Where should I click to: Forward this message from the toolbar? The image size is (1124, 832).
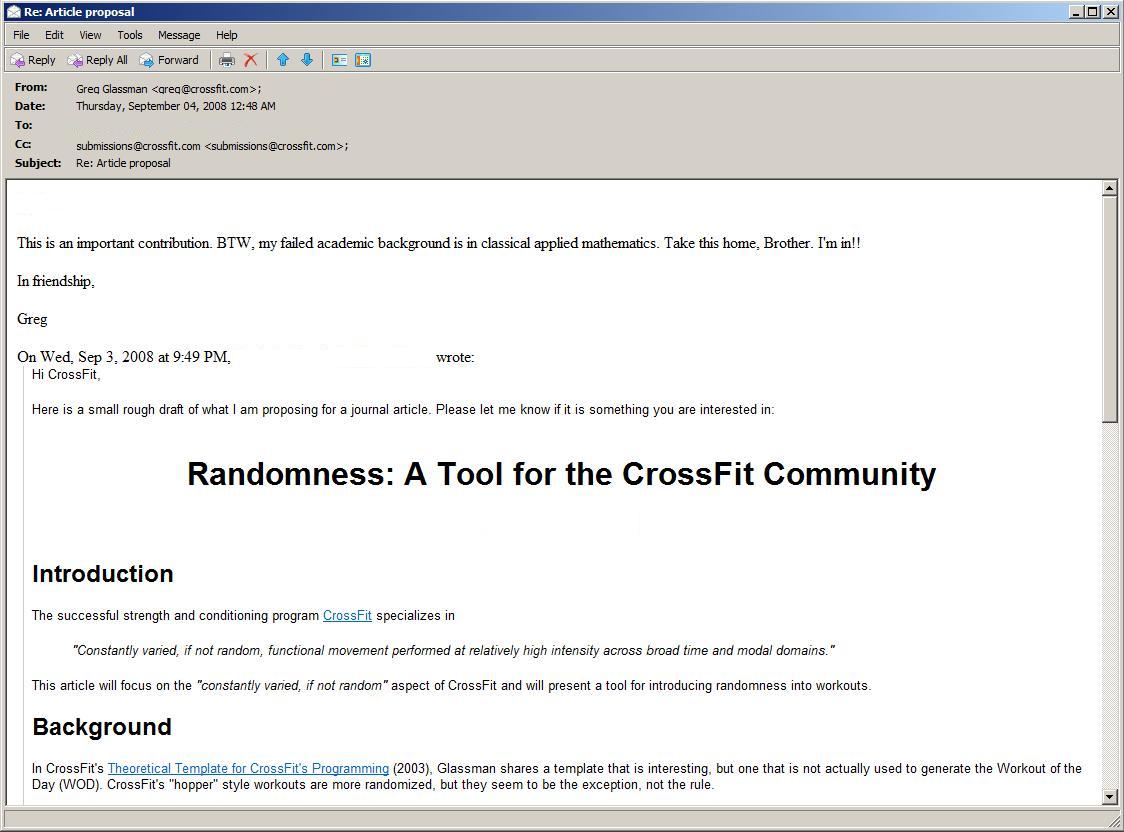click(169, 60)
